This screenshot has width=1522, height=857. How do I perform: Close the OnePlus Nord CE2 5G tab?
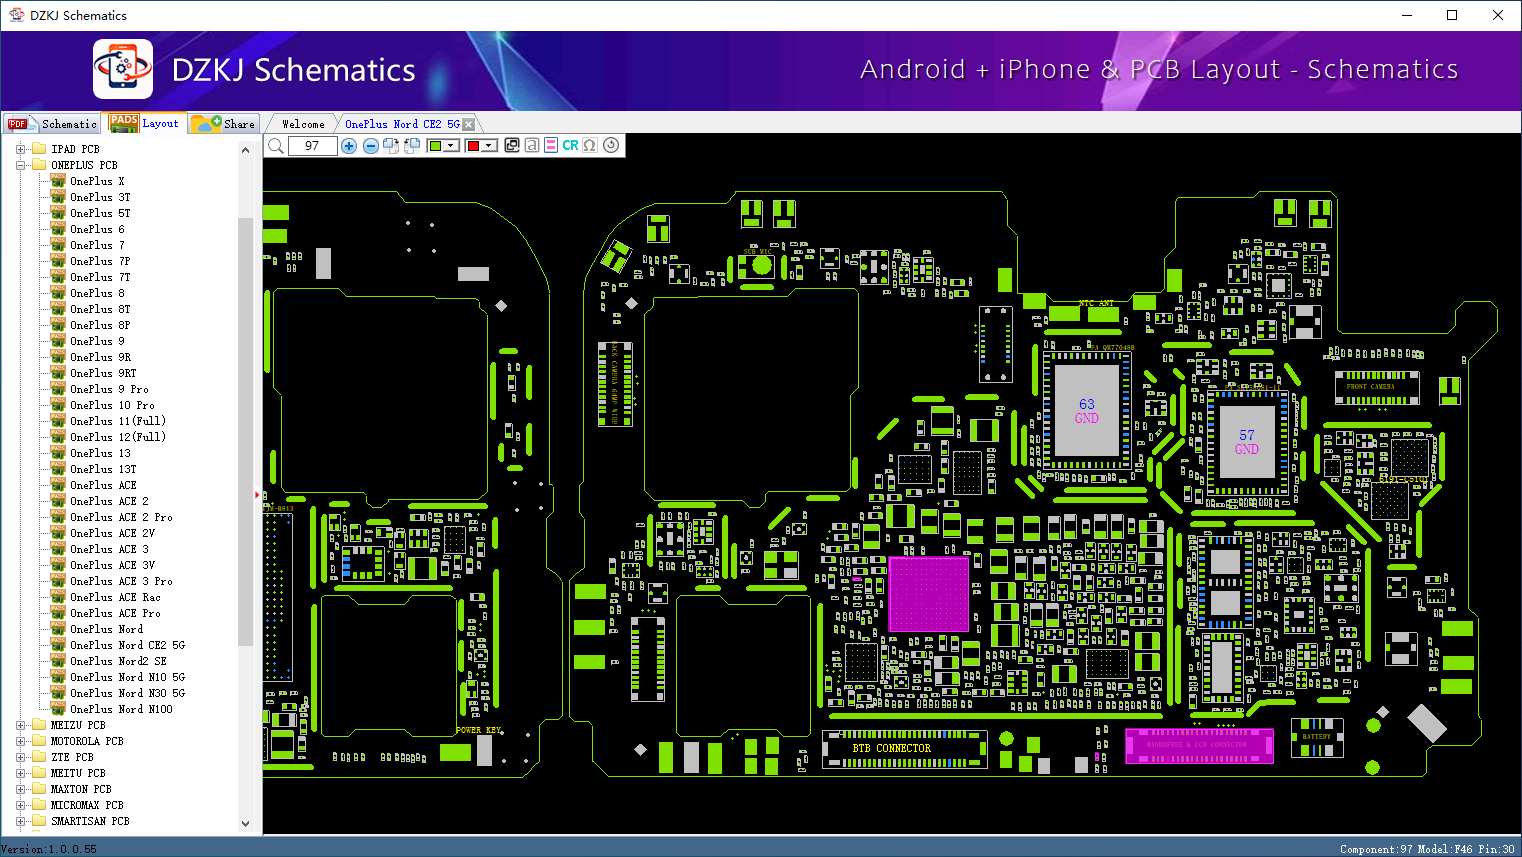coord(469,125)
